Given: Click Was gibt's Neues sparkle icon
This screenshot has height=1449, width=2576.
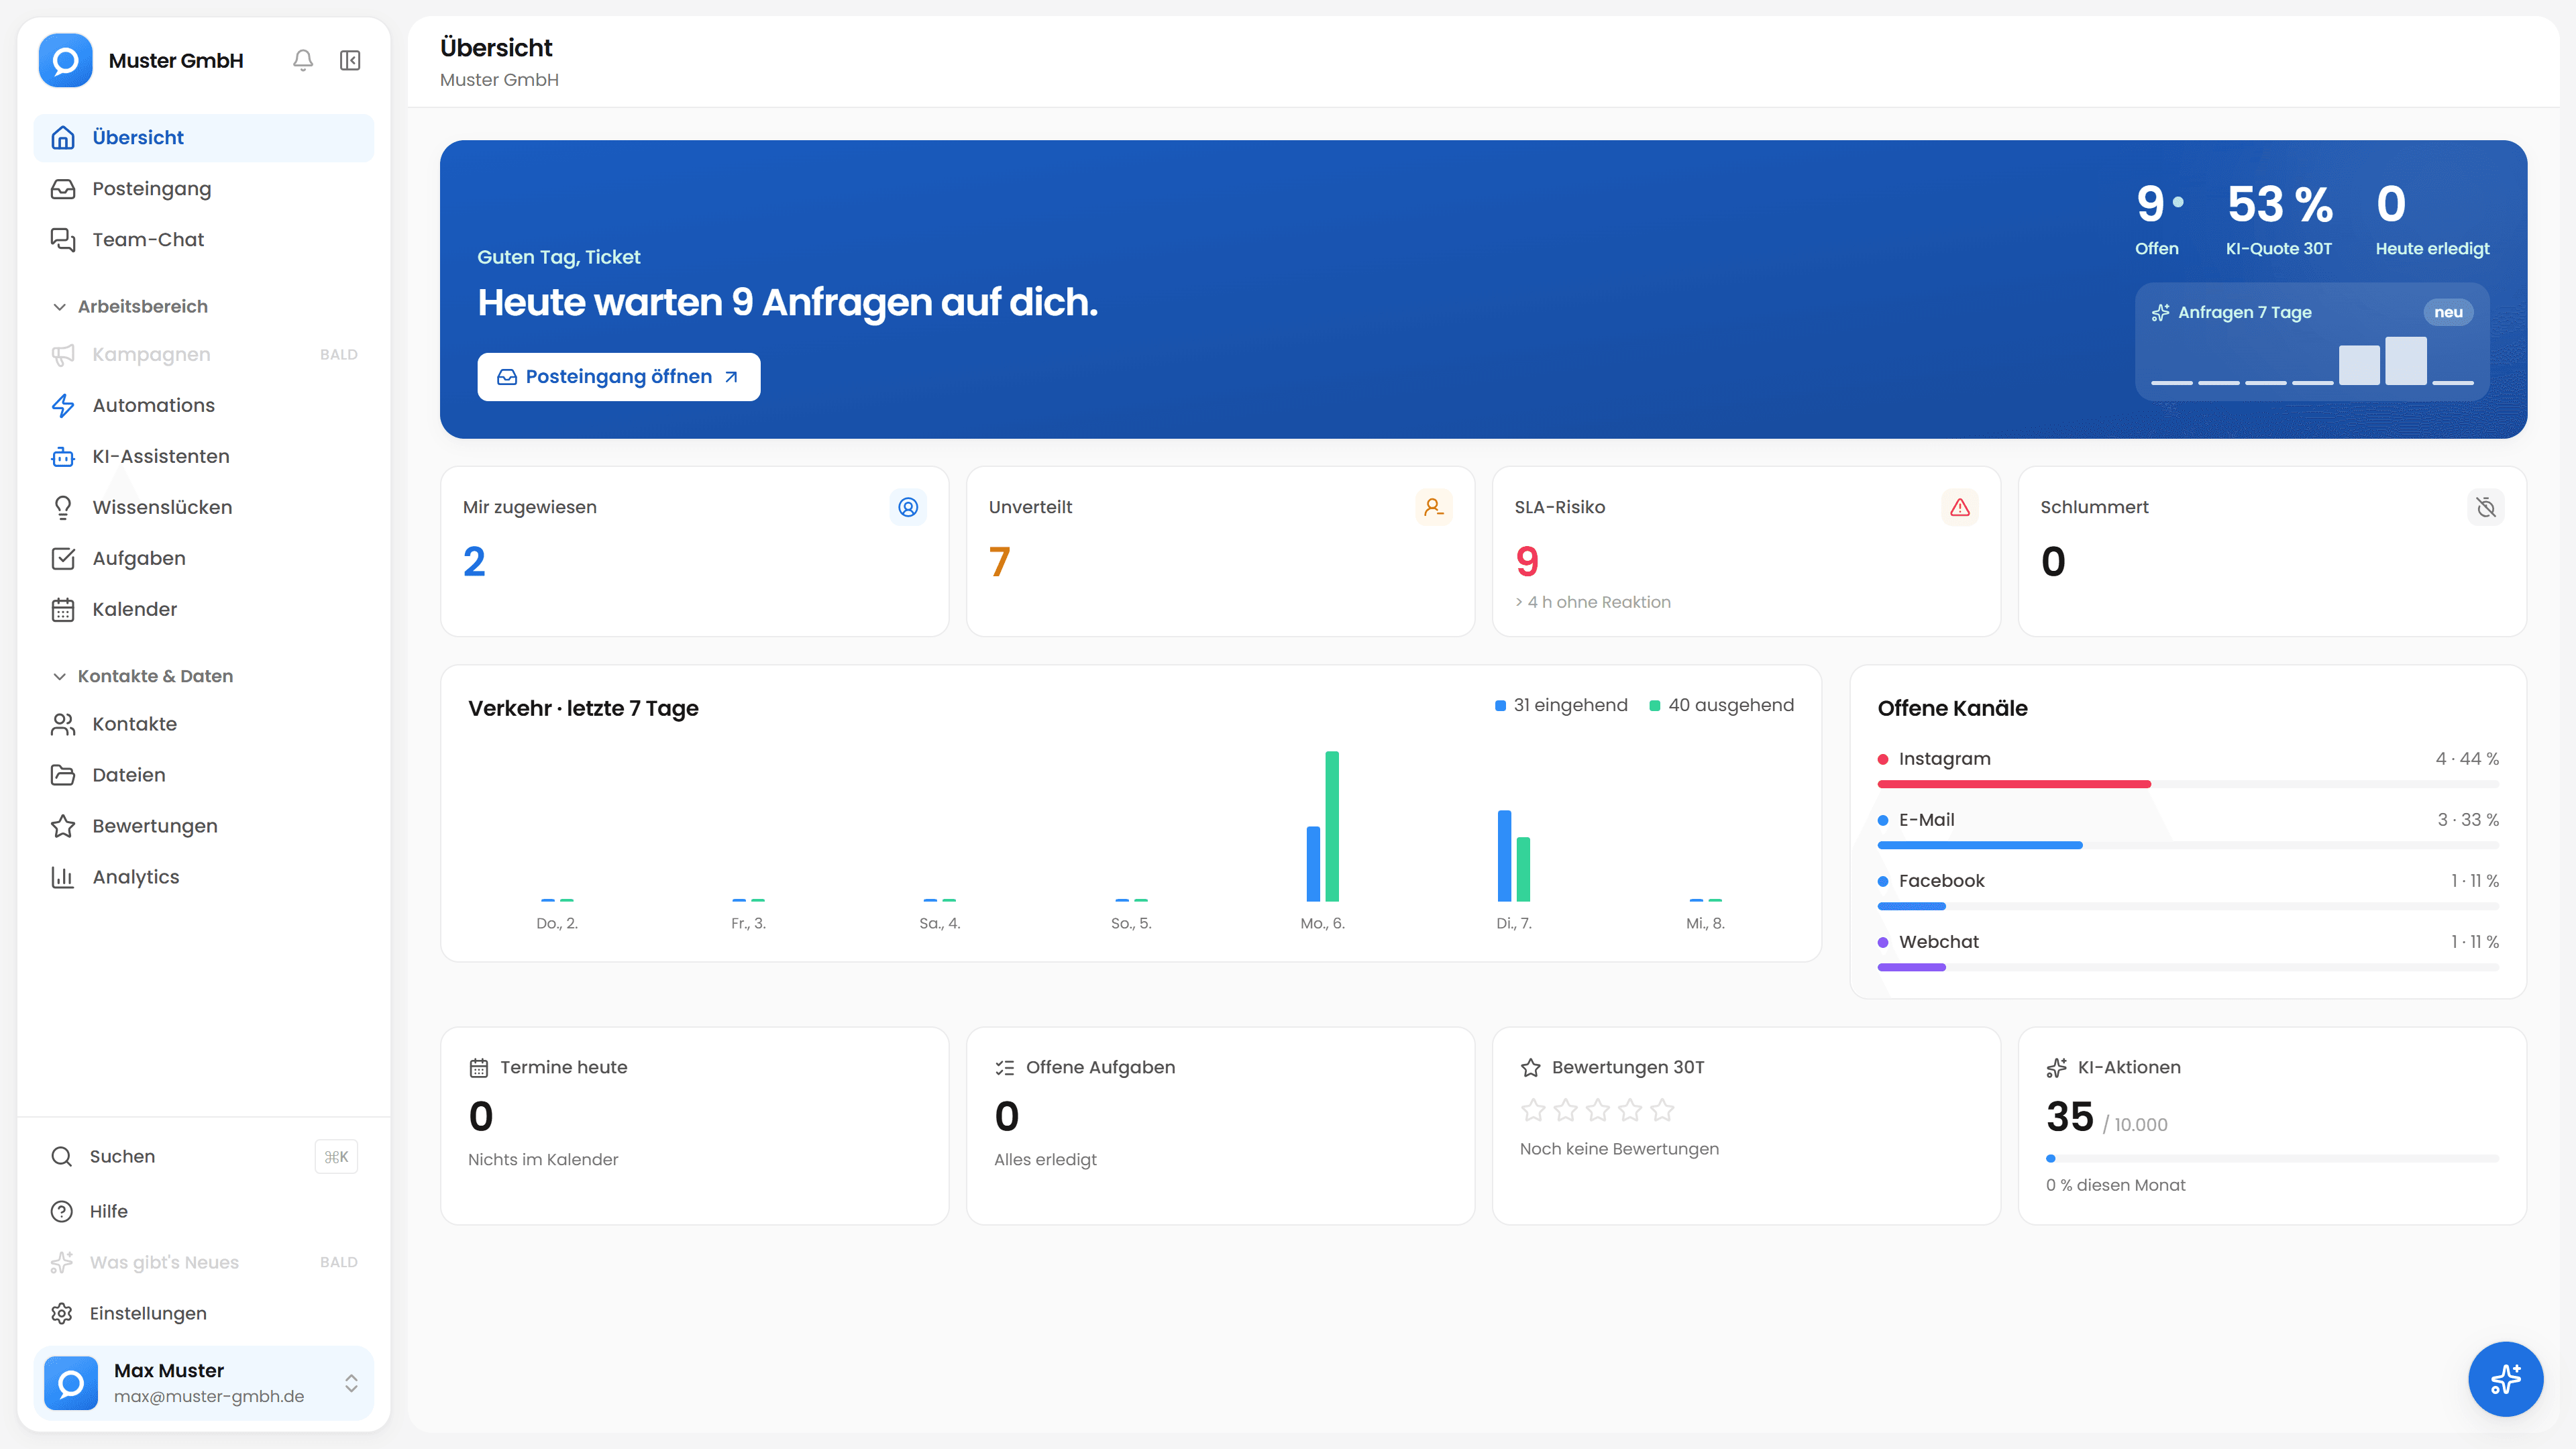Looking at the screenshot, I should (x=62, y=1262).
